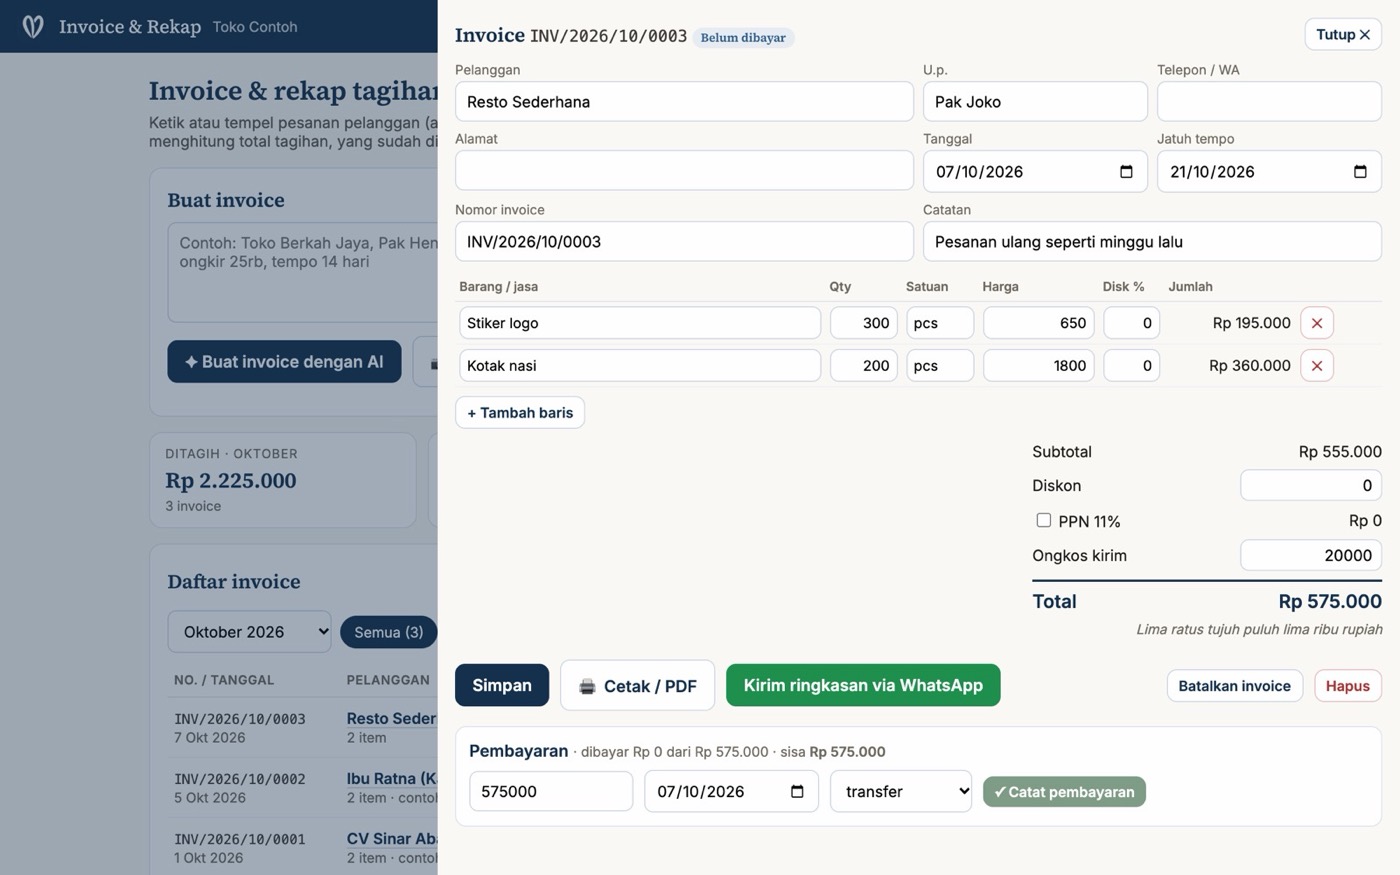The width and height of the screenshot is (1400, 875).
Task: Click the Harga field showing 1800
Action: pos(1039,366)
